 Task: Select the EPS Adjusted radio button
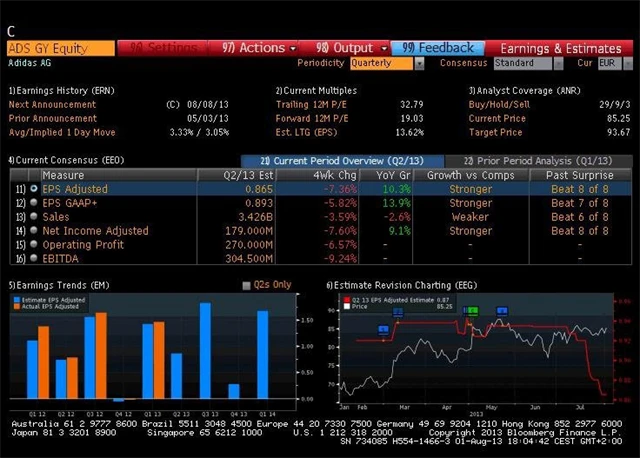tap(35, 189)
